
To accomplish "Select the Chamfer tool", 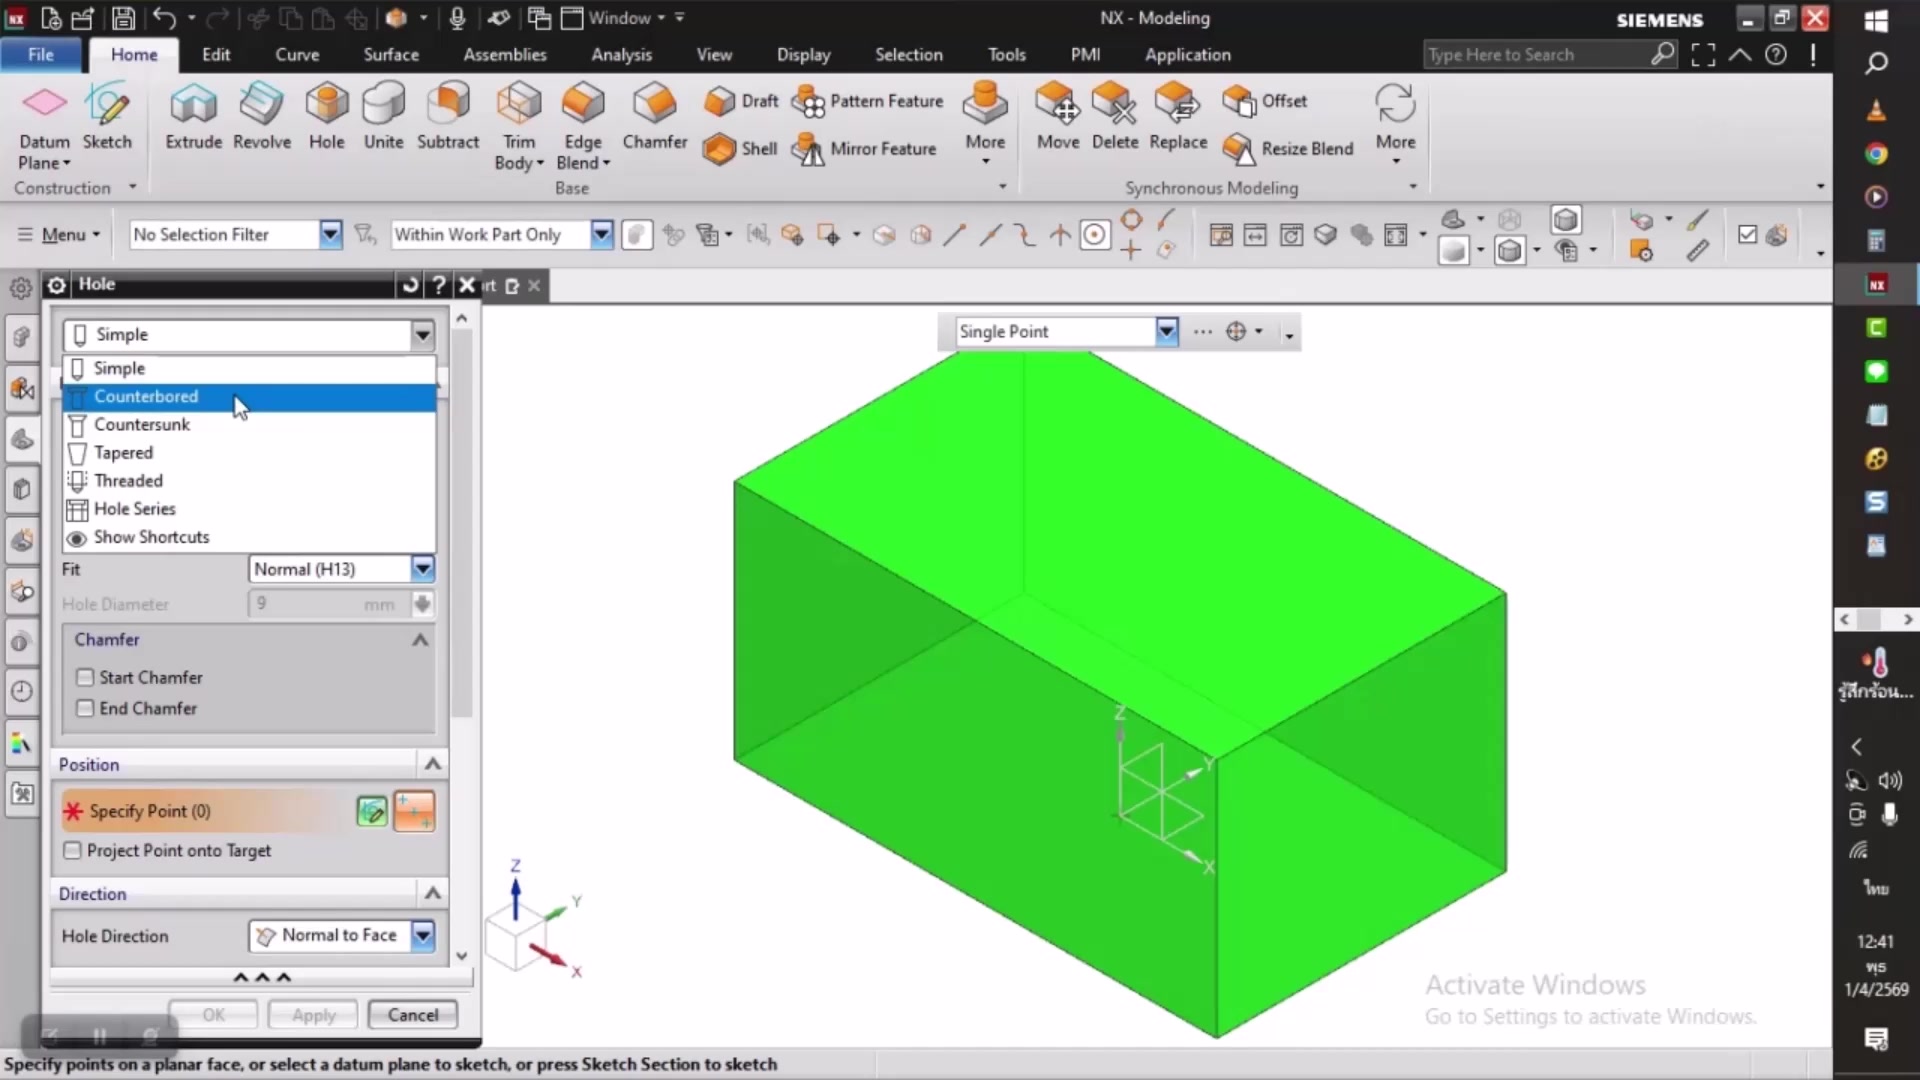I will (655, 117).
